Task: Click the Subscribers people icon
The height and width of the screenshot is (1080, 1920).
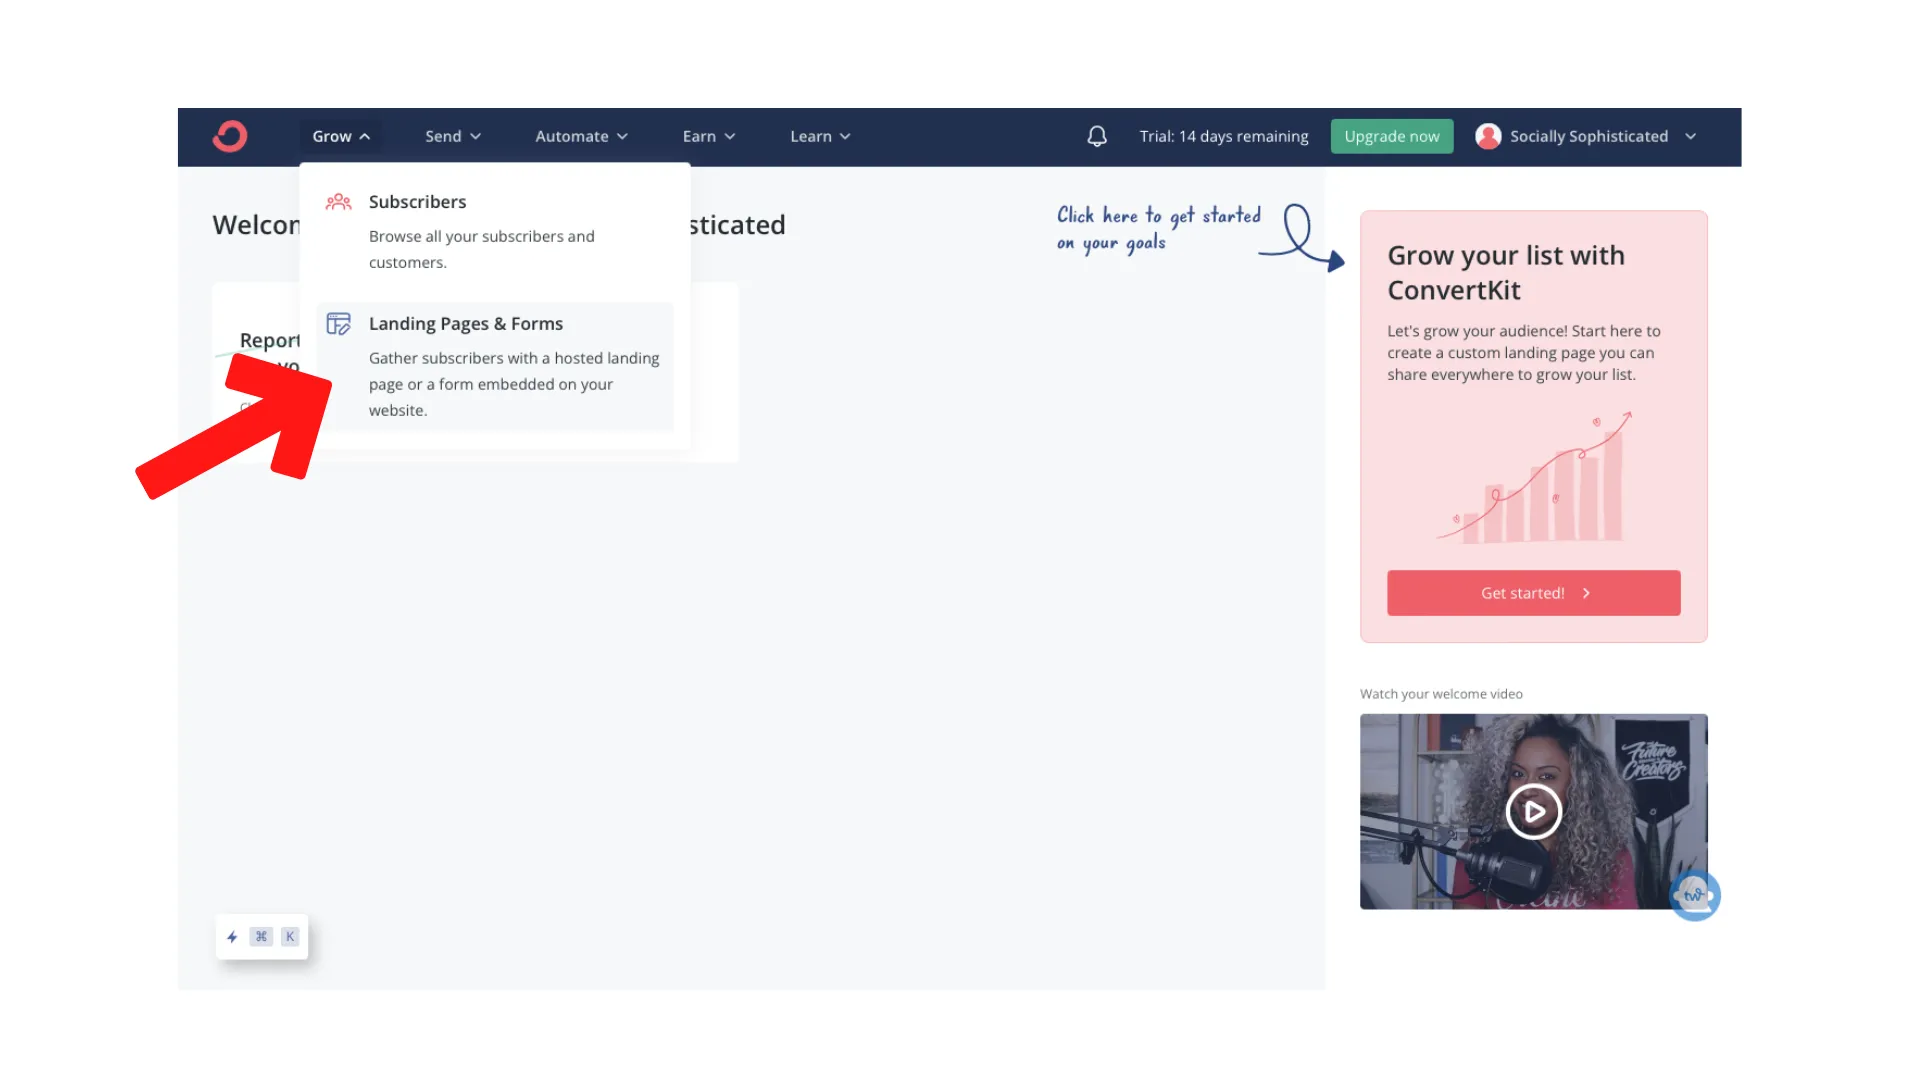Action: (339, 202)
